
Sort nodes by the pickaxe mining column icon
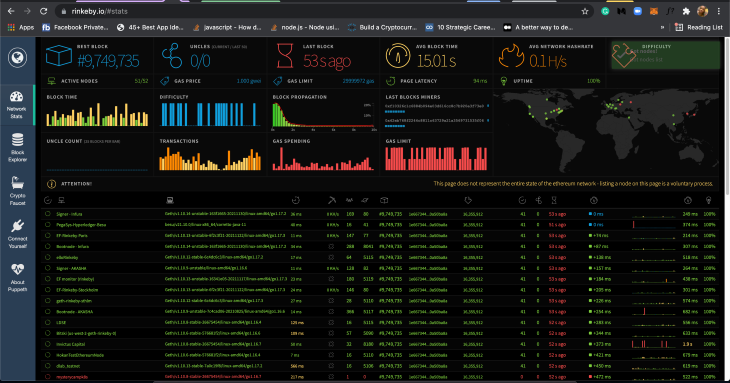(331, 200)
